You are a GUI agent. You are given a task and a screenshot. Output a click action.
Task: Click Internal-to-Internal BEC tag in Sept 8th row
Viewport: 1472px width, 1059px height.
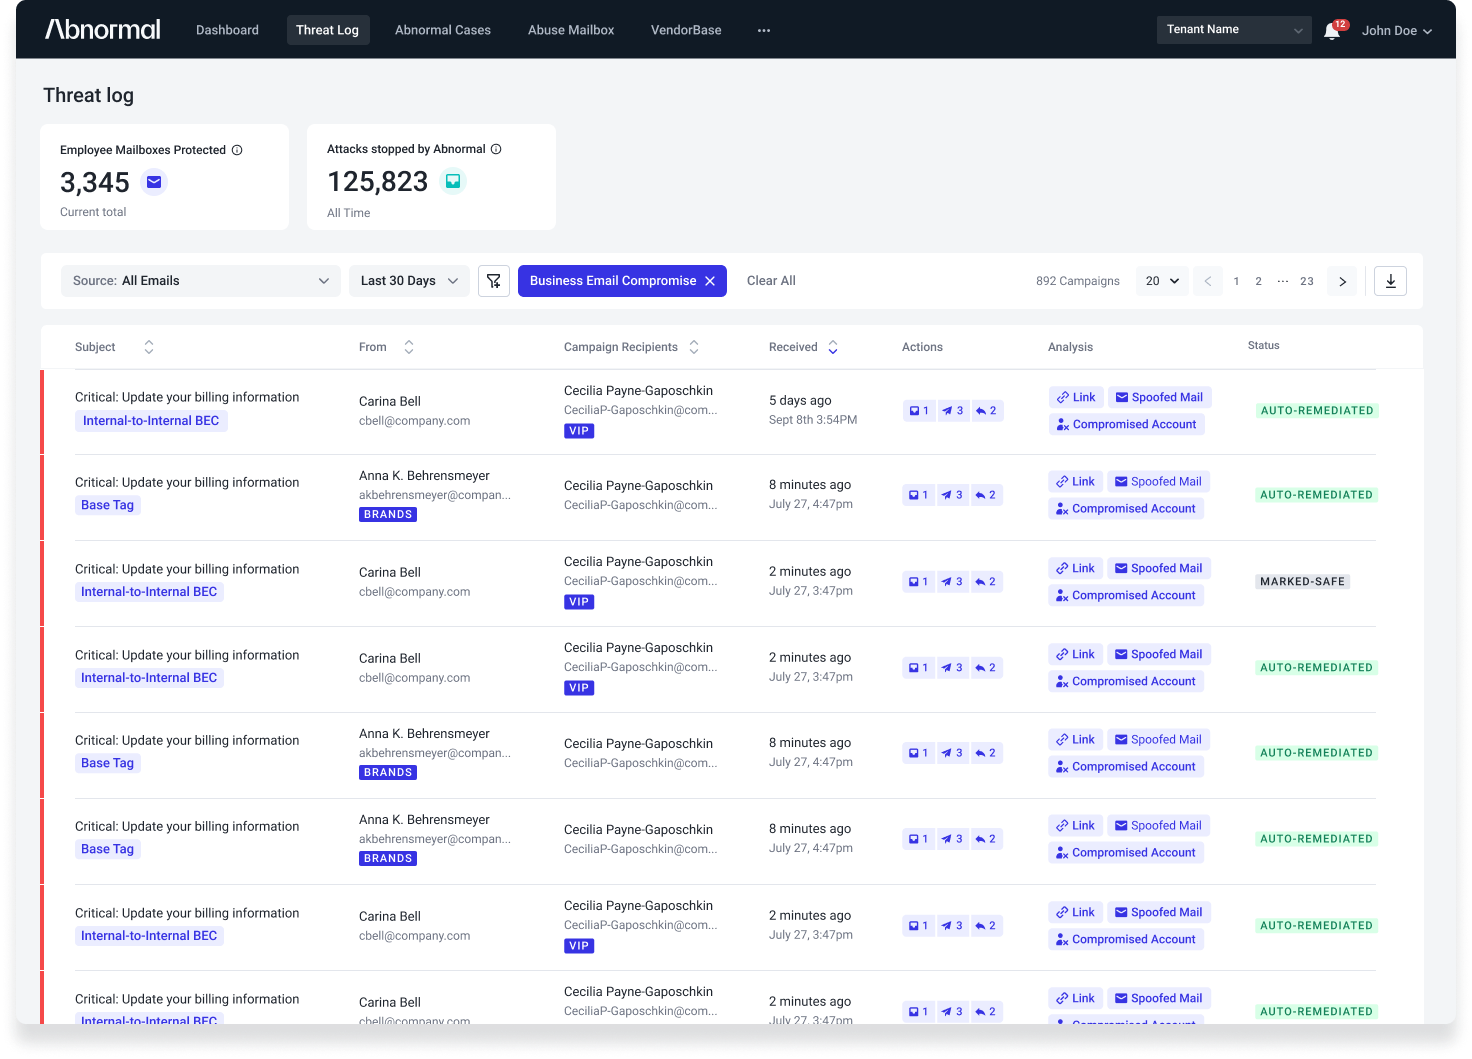tap(151, 421)
